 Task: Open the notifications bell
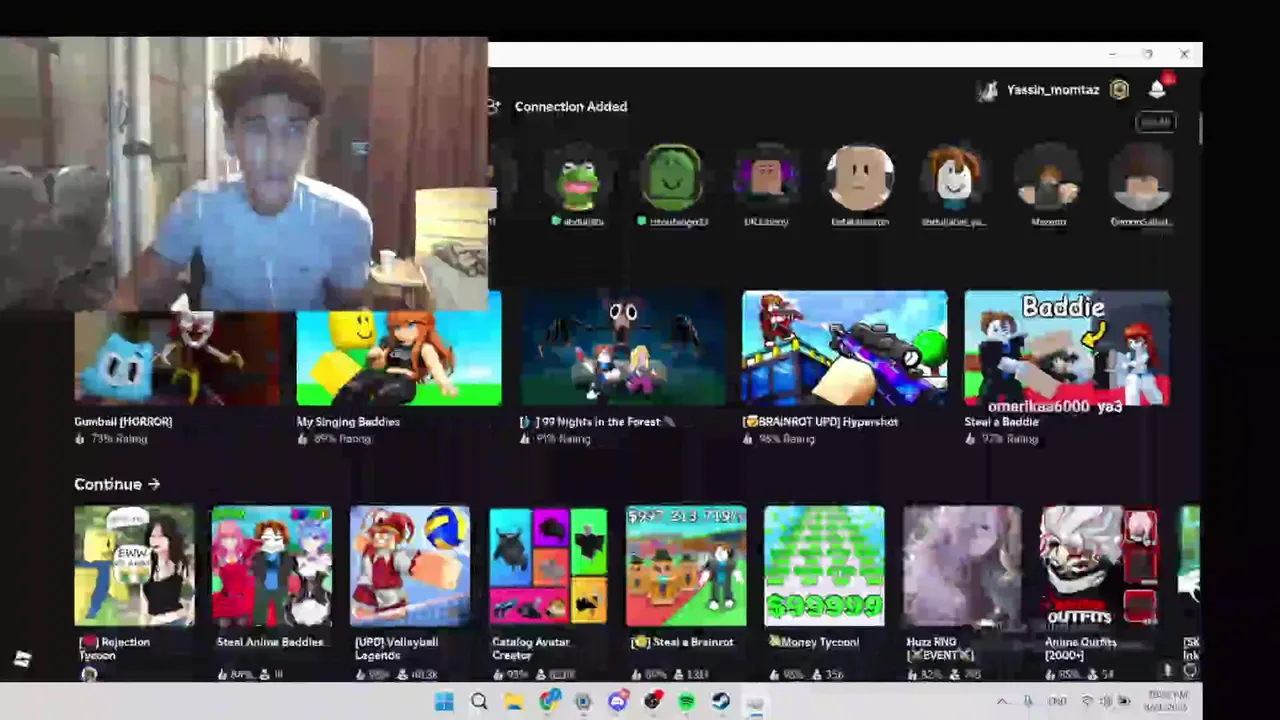pos(1157,90)
